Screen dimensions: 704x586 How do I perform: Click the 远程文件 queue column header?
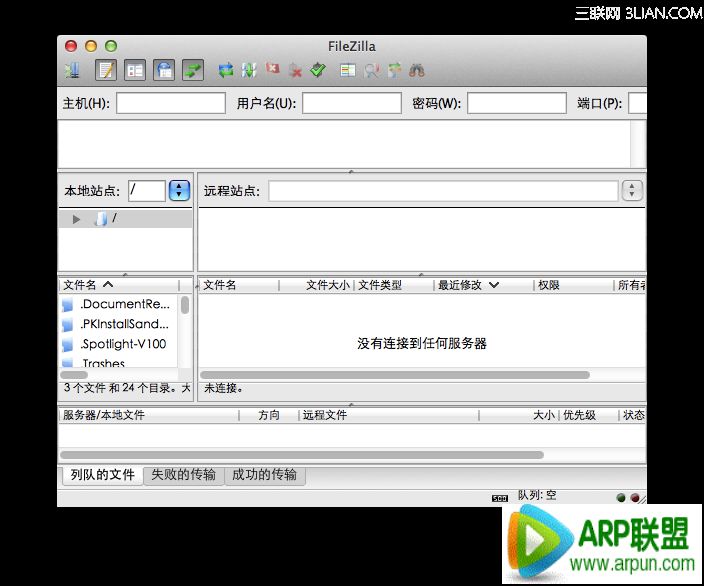click(x=389, y=415)
